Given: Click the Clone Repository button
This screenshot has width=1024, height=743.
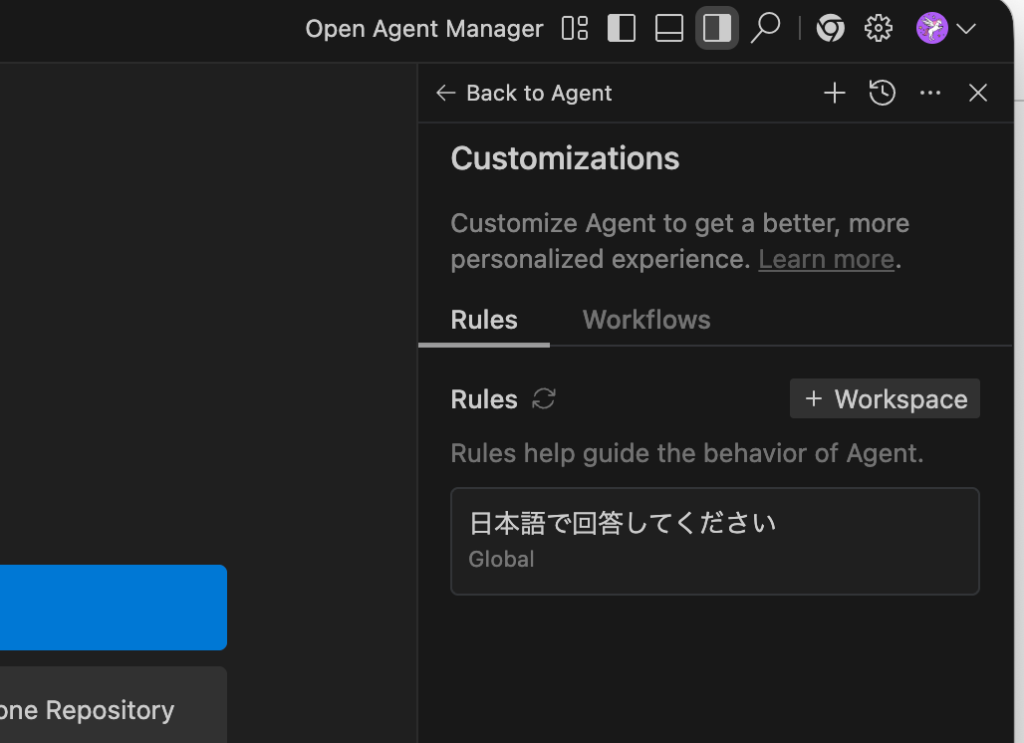Looking at the screenshot, I should click(100, 710).
